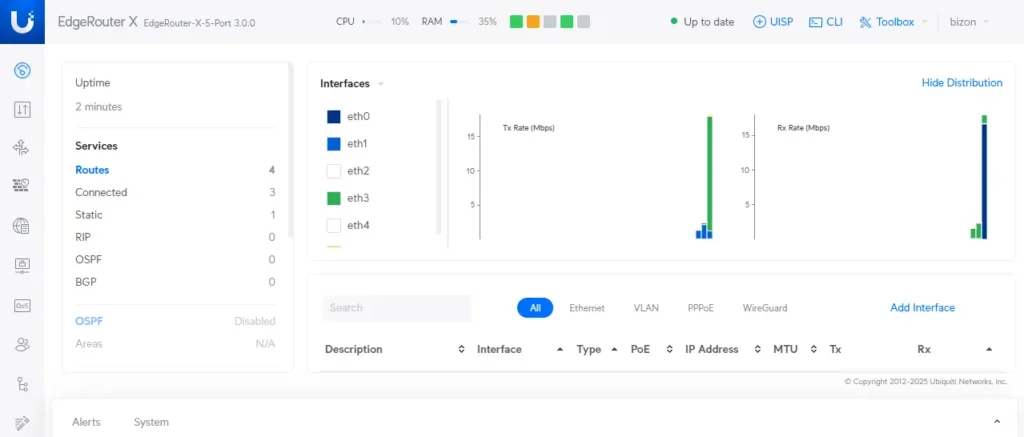Toggle eth1 interface in chart legend
The height and width of the screenshot is (437, 1024).
tap(334, 144)
